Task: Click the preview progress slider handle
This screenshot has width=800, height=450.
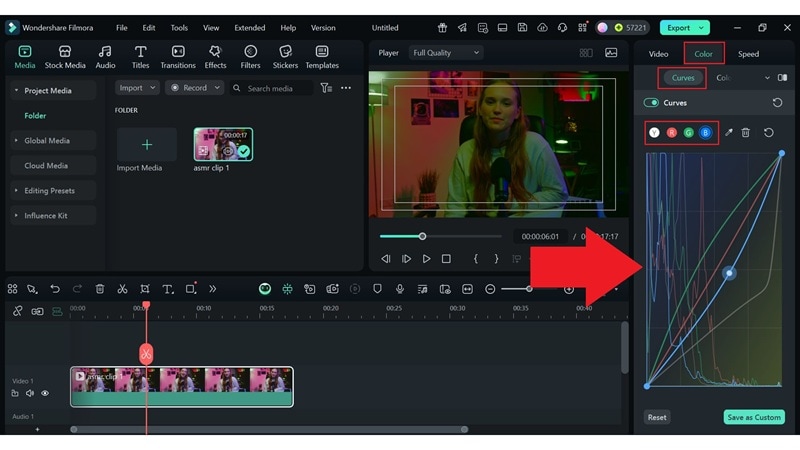Action: pyautogui.click(x=422, y=236)
